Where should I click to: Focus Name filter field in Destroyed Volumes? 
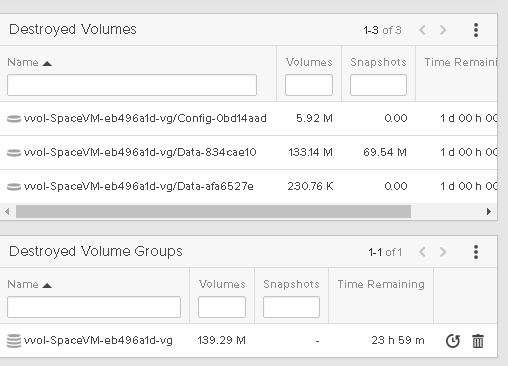[x=132, y=85]
